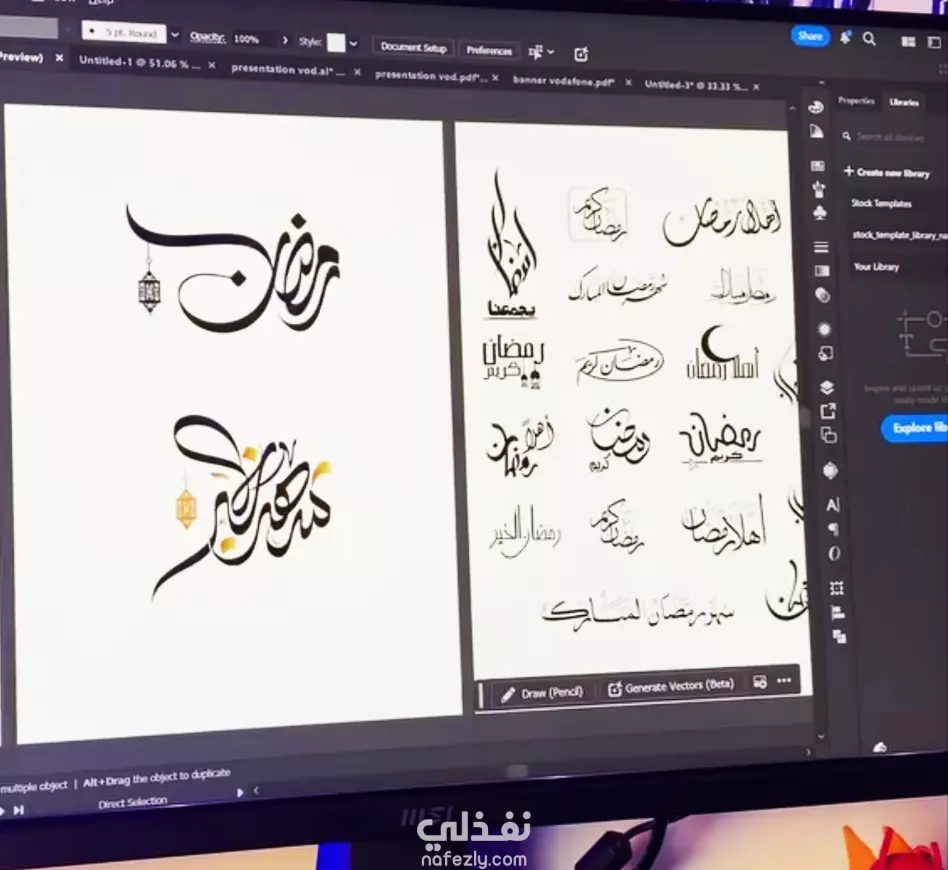Open the Transform panel icon
Screen dimensions: 948x870
[837, 588]
